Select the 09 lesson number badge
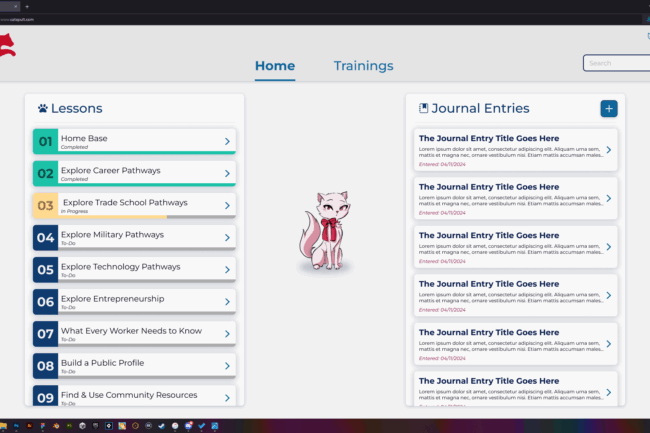The image size is (650, 433). pyautogui.click(x=45, y=397)
